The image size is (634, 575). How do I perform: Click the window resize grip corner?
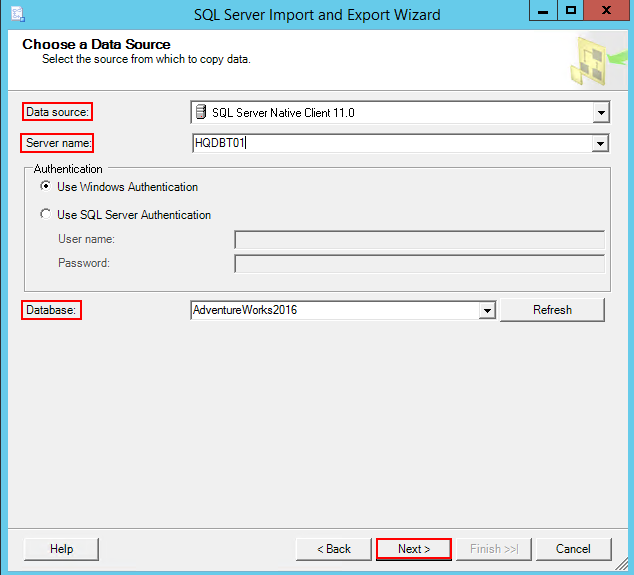pos(622,564)
